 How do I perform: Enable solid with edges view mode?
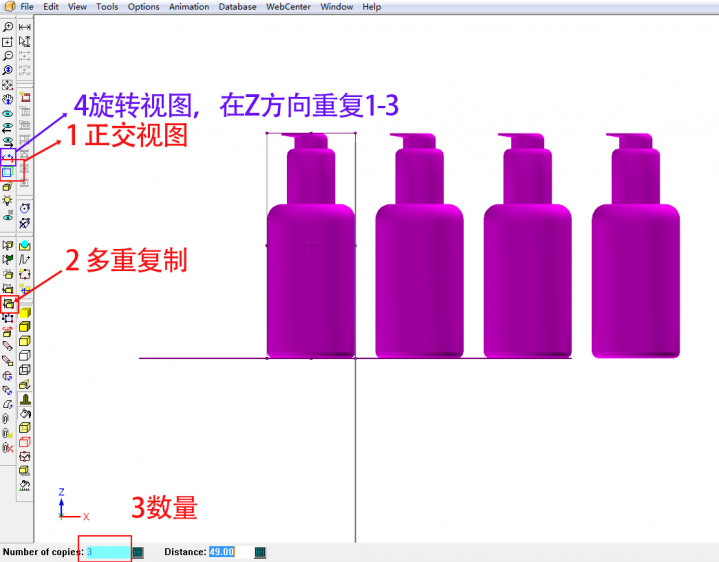25,326
